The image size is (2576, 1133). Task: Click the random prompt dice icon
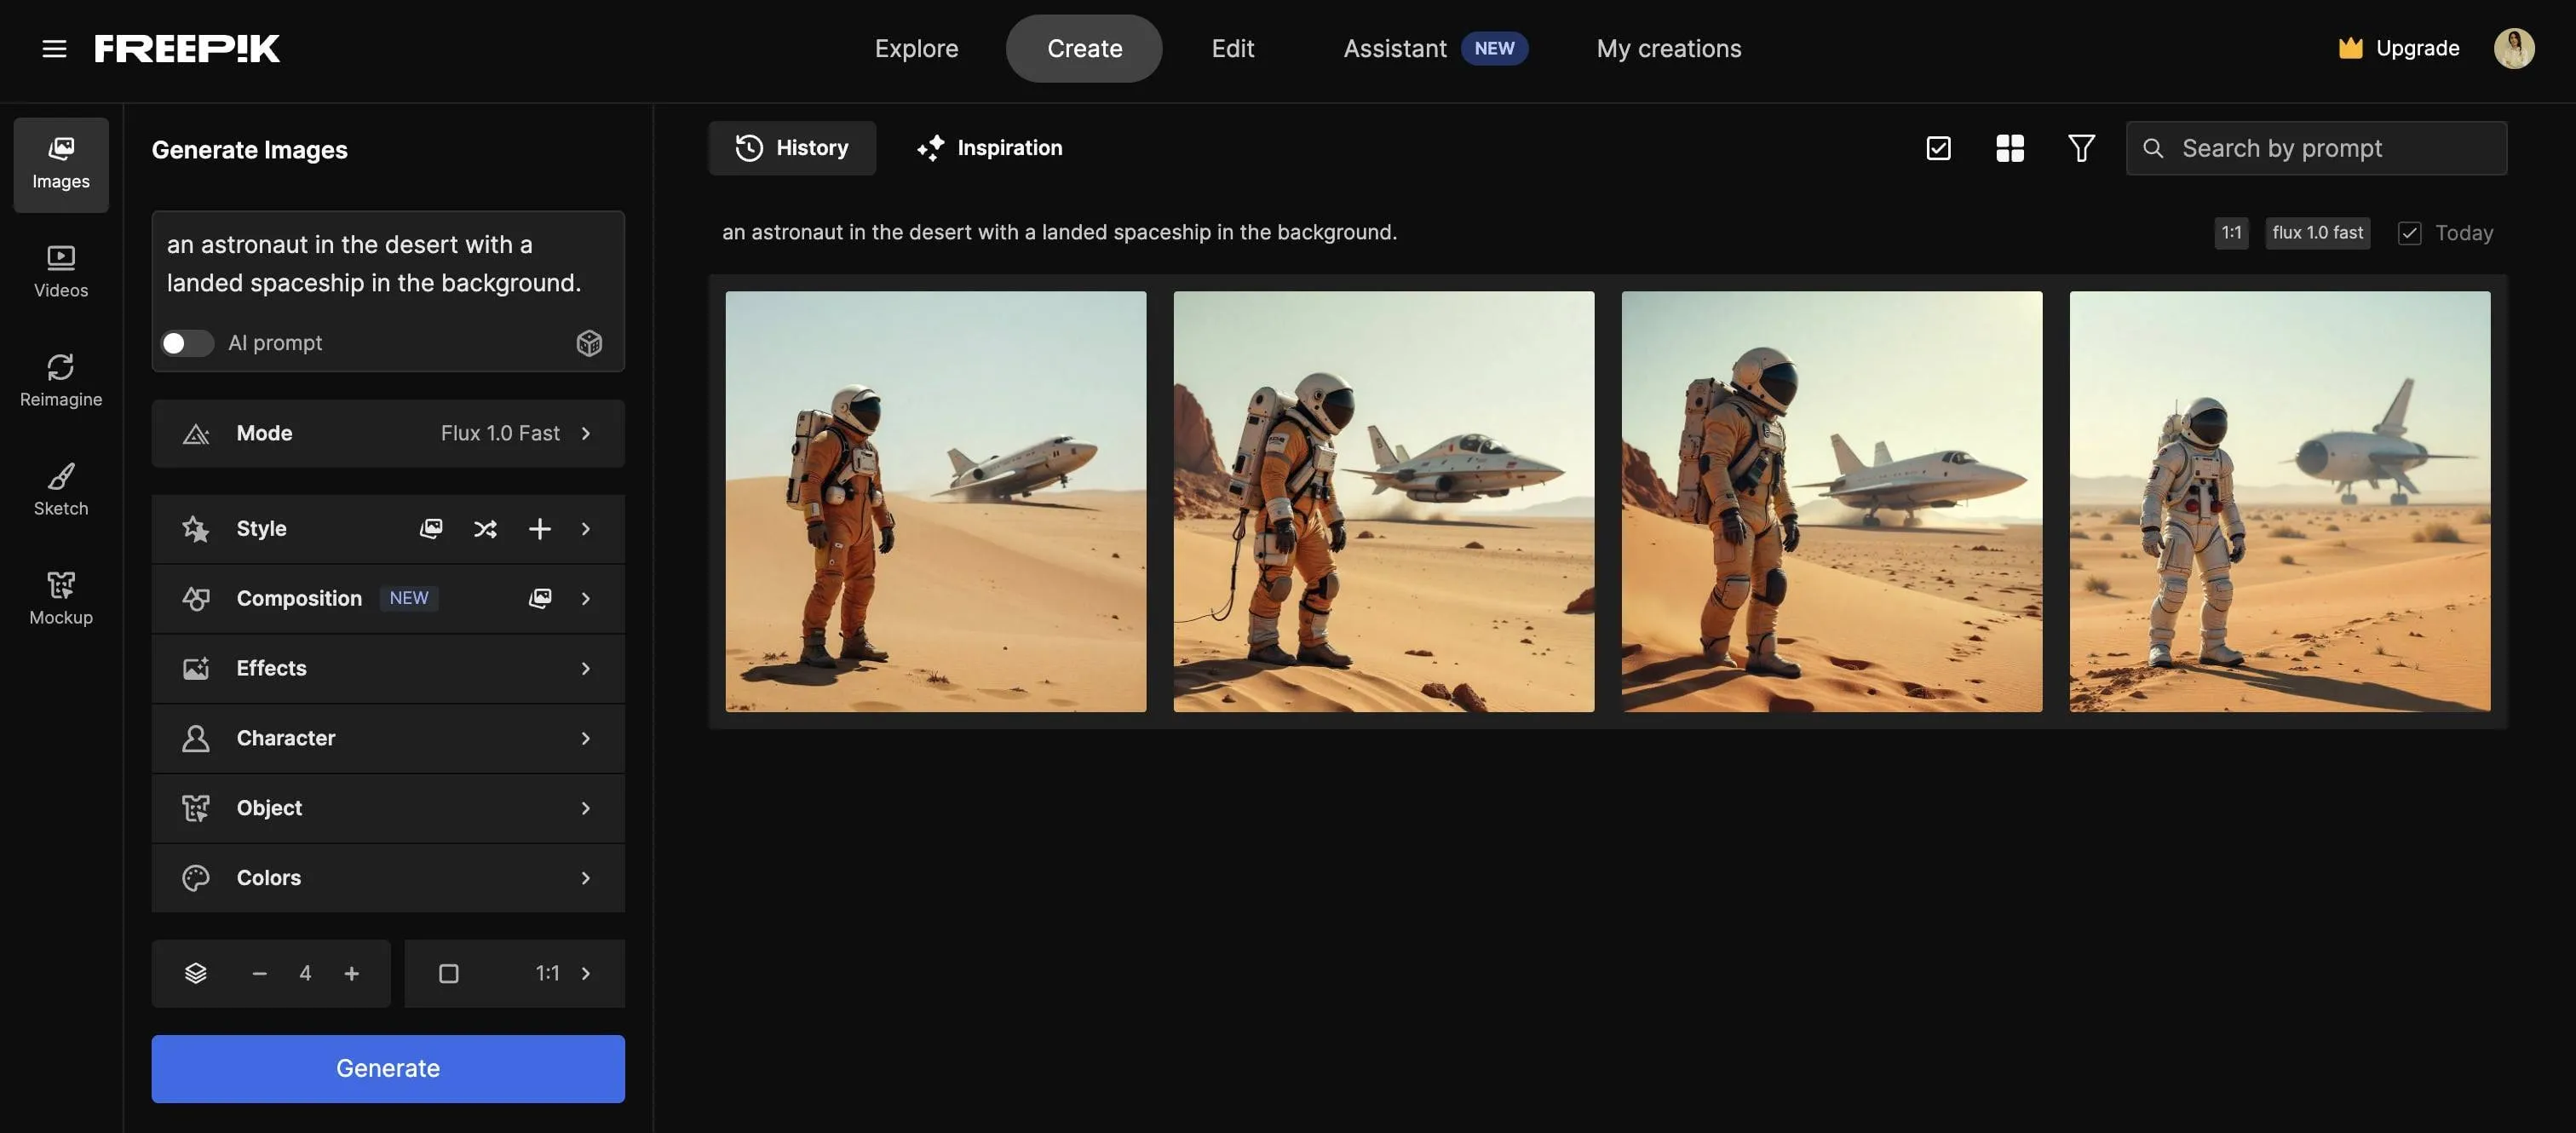click(x=589, y=343)
